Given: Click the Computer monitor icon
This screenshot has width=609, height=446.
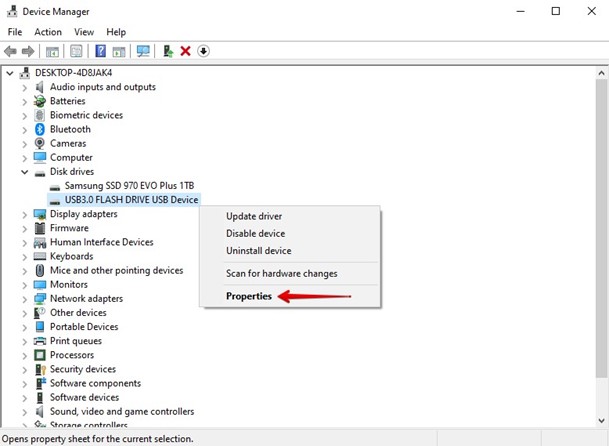Looking at the screenshot, I should click(x=40, y=157).
